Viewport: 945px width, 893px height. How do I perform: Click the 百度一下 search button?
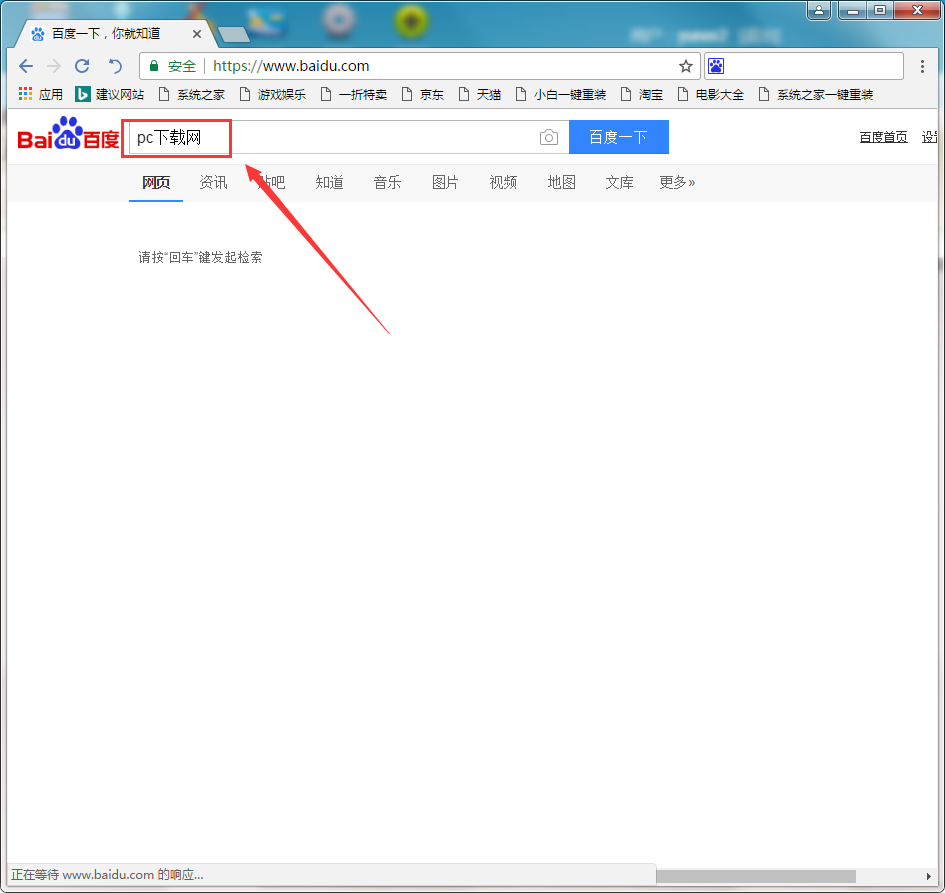(618, 137)
